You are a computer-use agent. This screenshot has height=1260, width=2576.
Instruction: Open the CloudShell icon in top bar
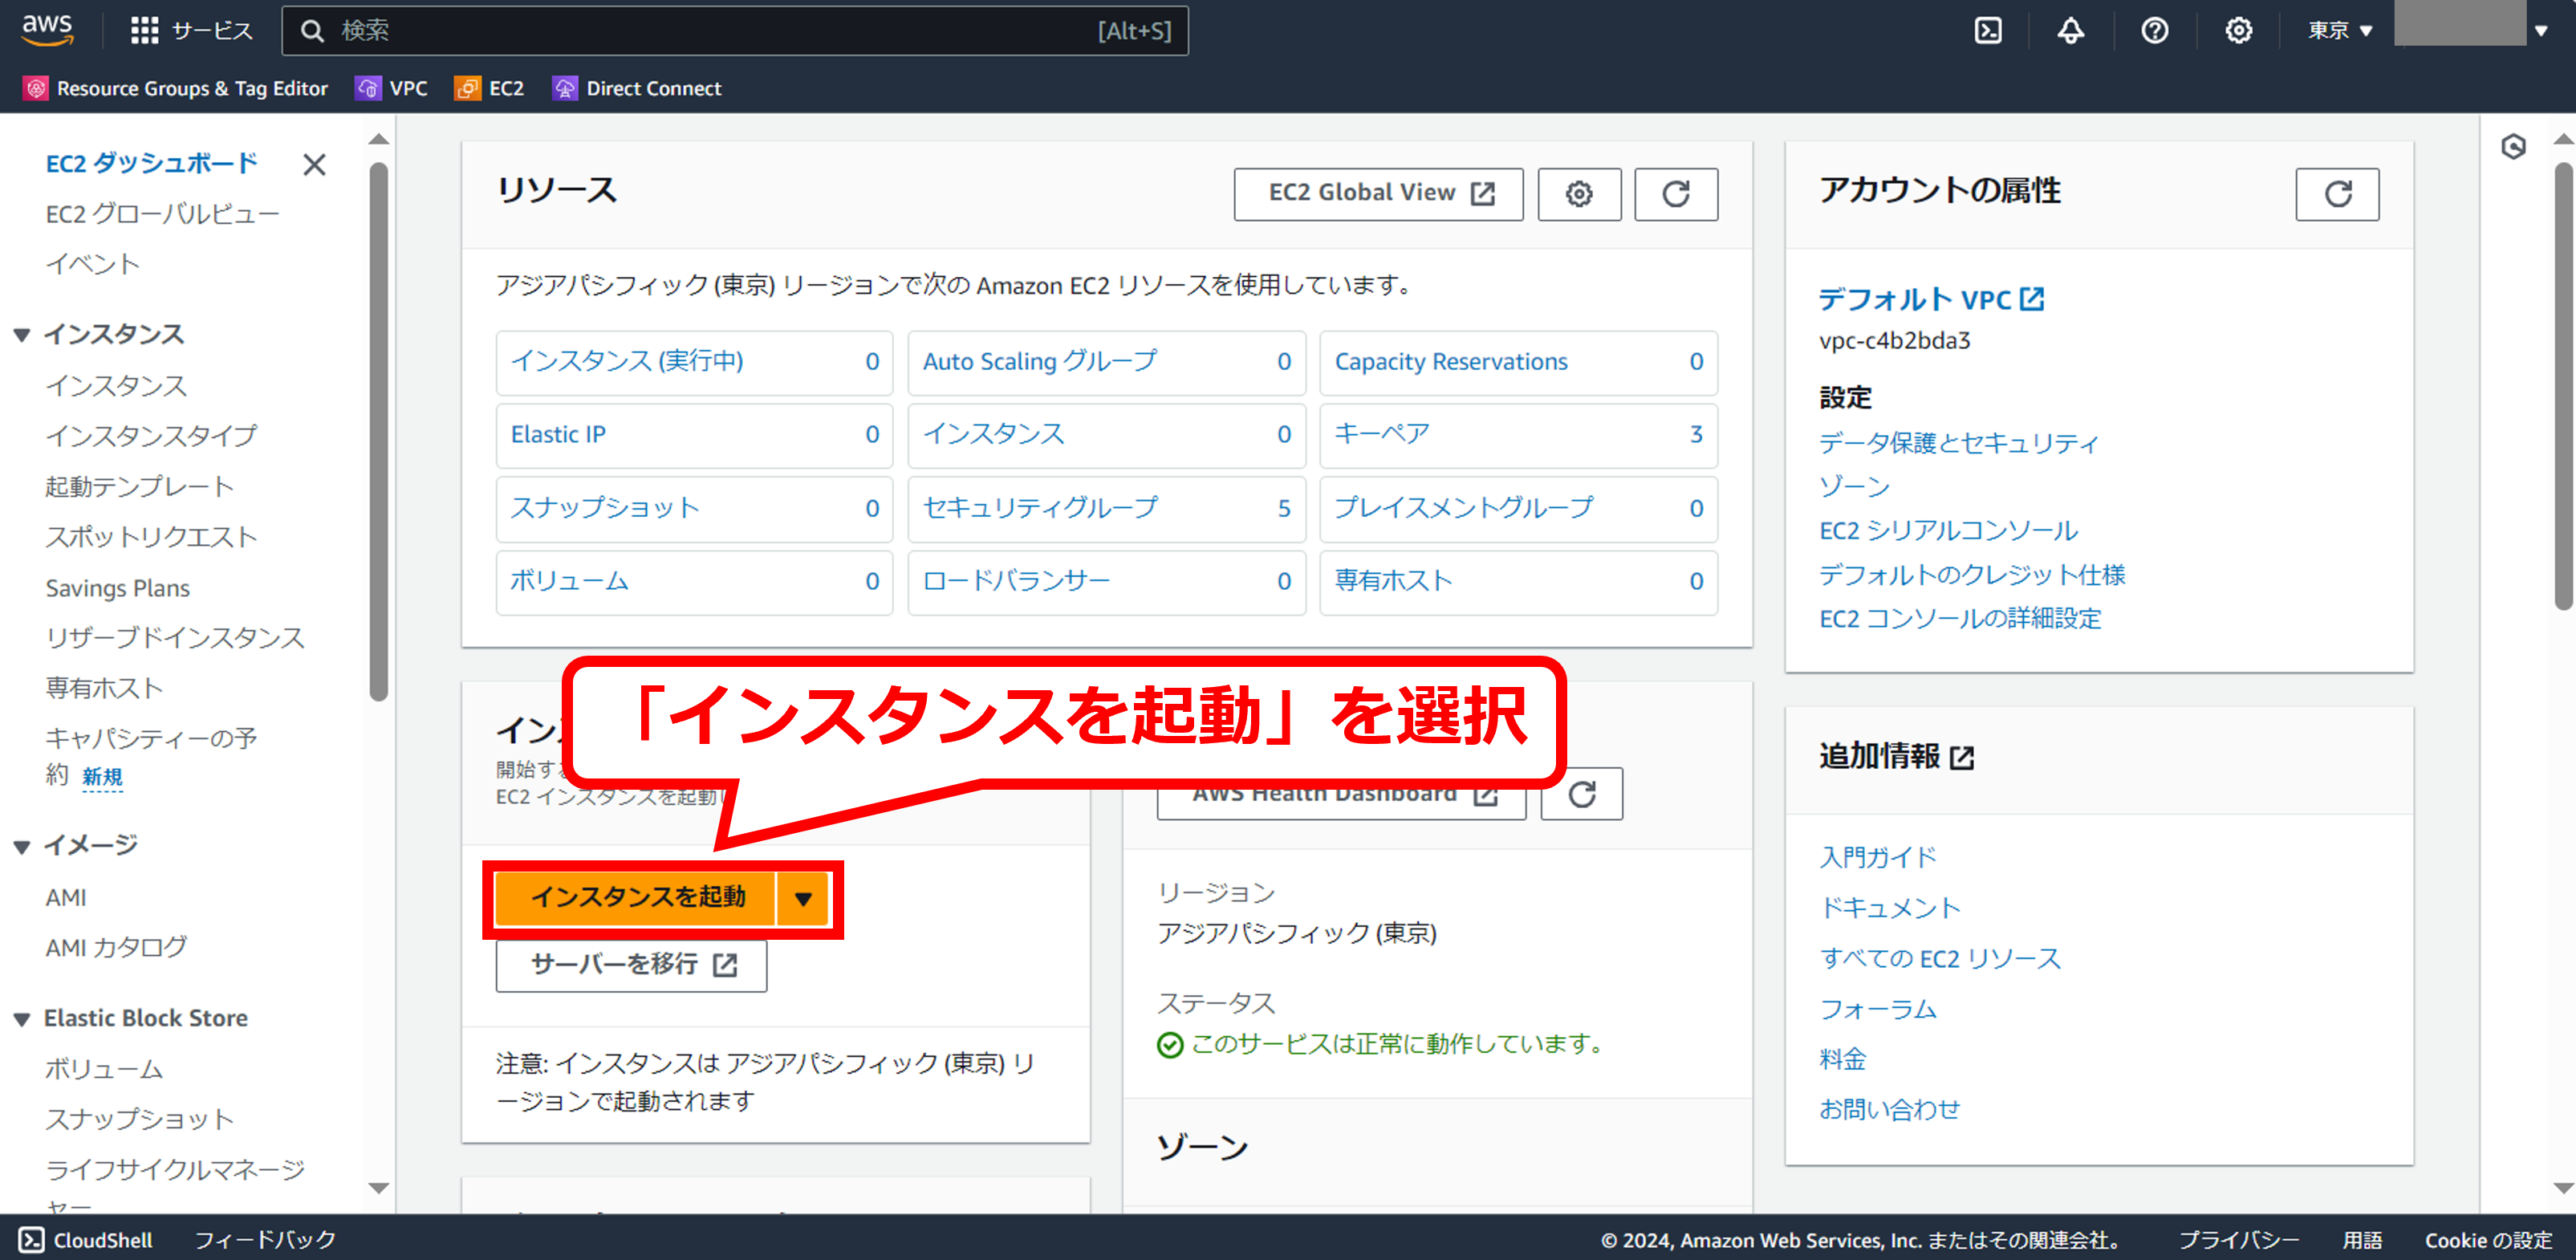pyautogui.click(x=1988, y=31)
